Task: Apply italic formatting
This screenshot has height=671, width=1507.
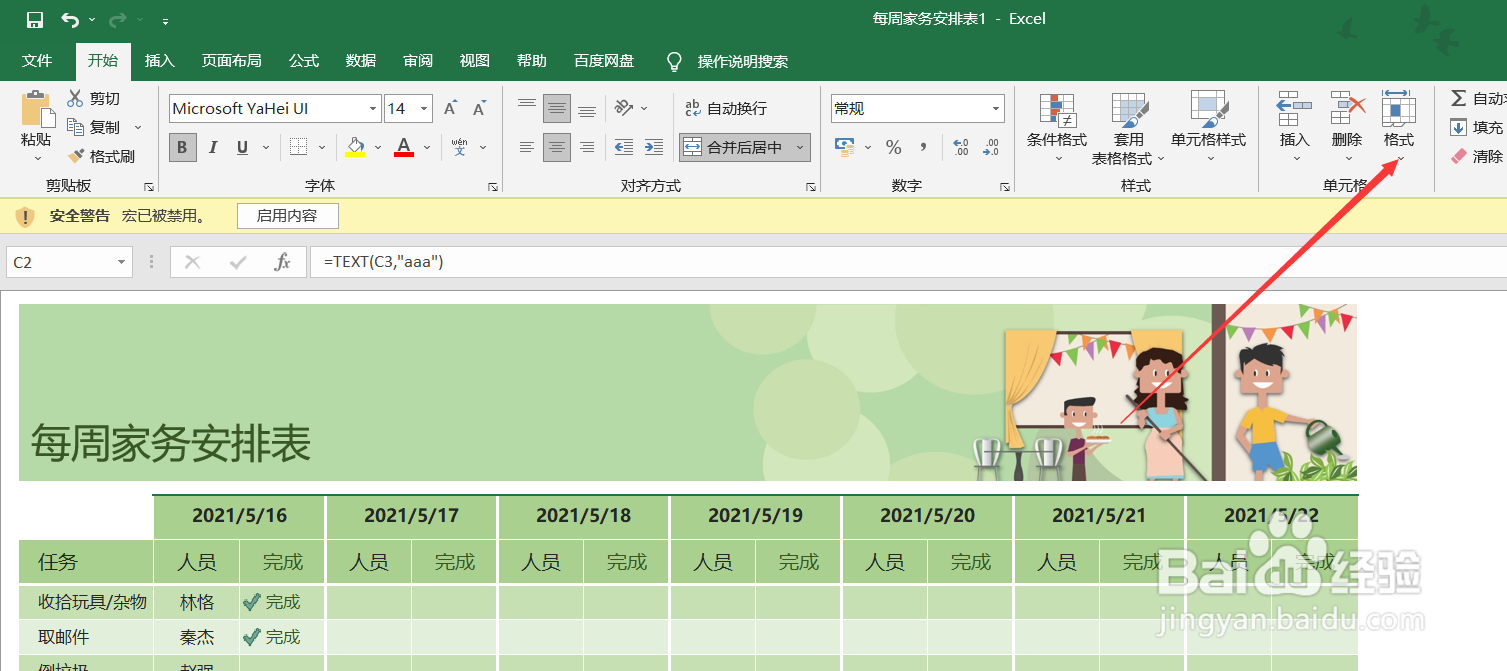Action: (212, 147)
